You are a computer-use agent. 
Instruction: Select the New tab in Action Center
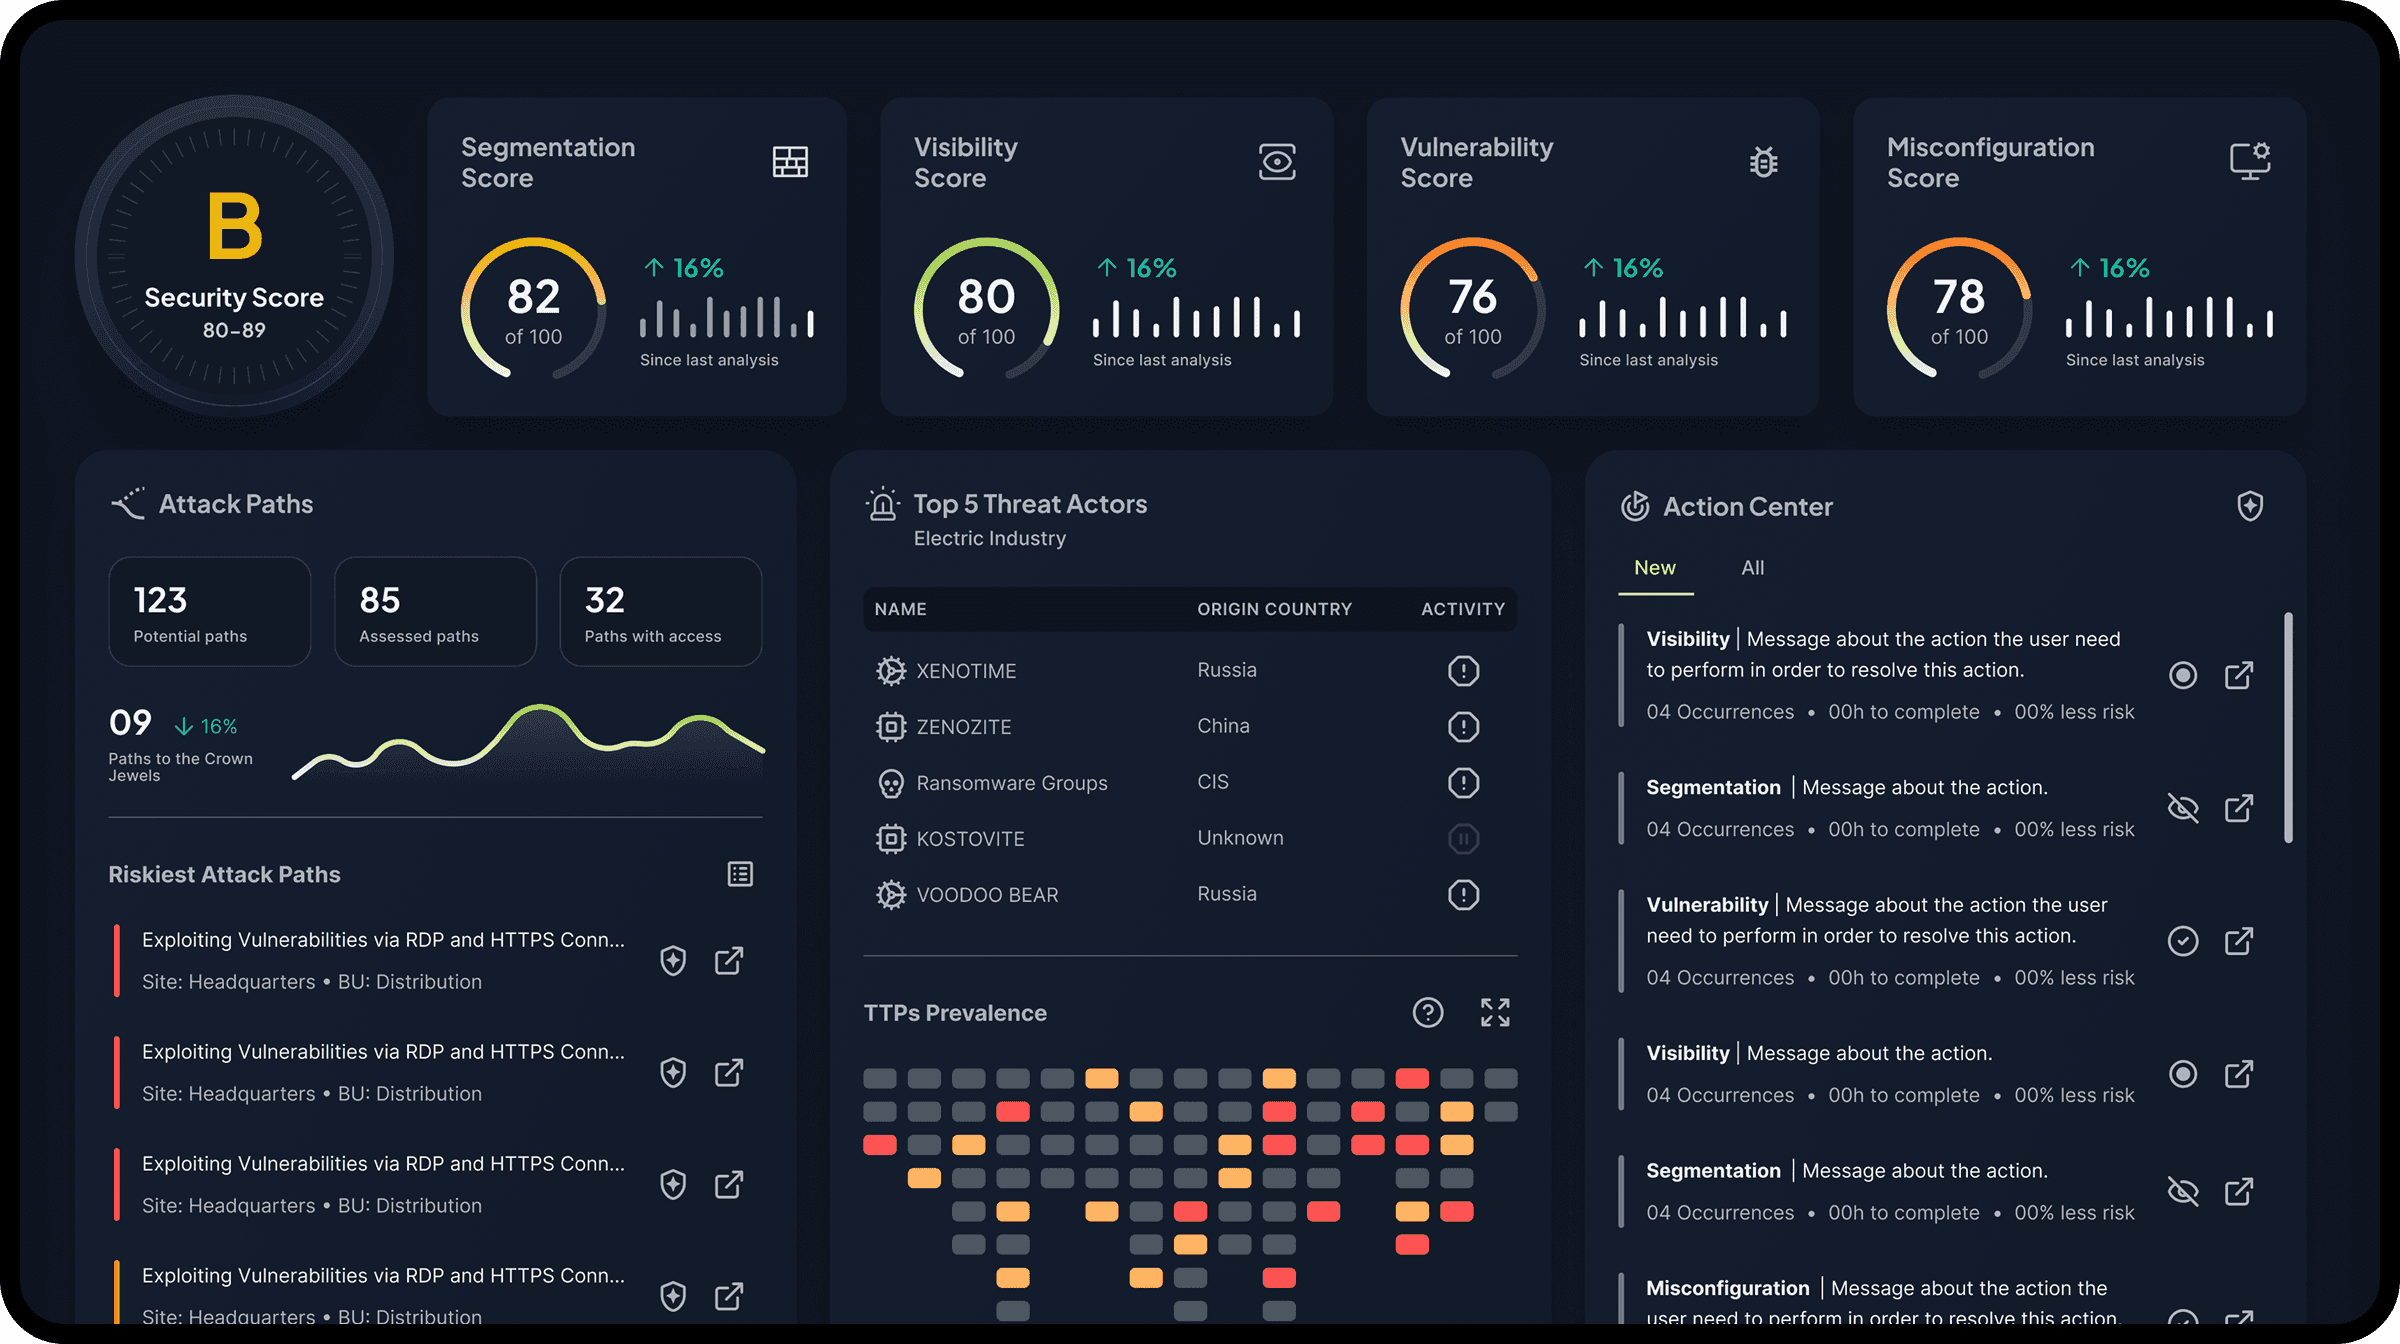pos(1655,568)
